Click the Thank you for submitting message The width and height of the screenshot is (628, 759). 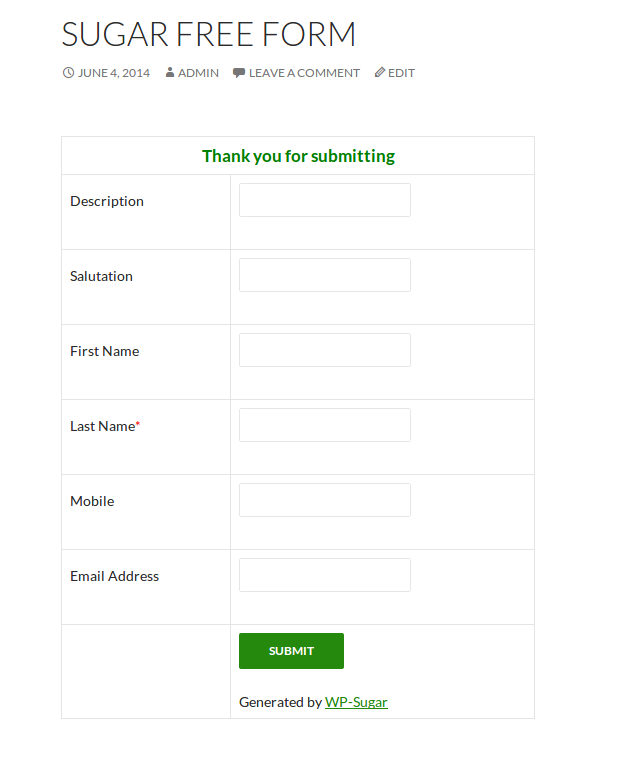[x=298, y=156]
